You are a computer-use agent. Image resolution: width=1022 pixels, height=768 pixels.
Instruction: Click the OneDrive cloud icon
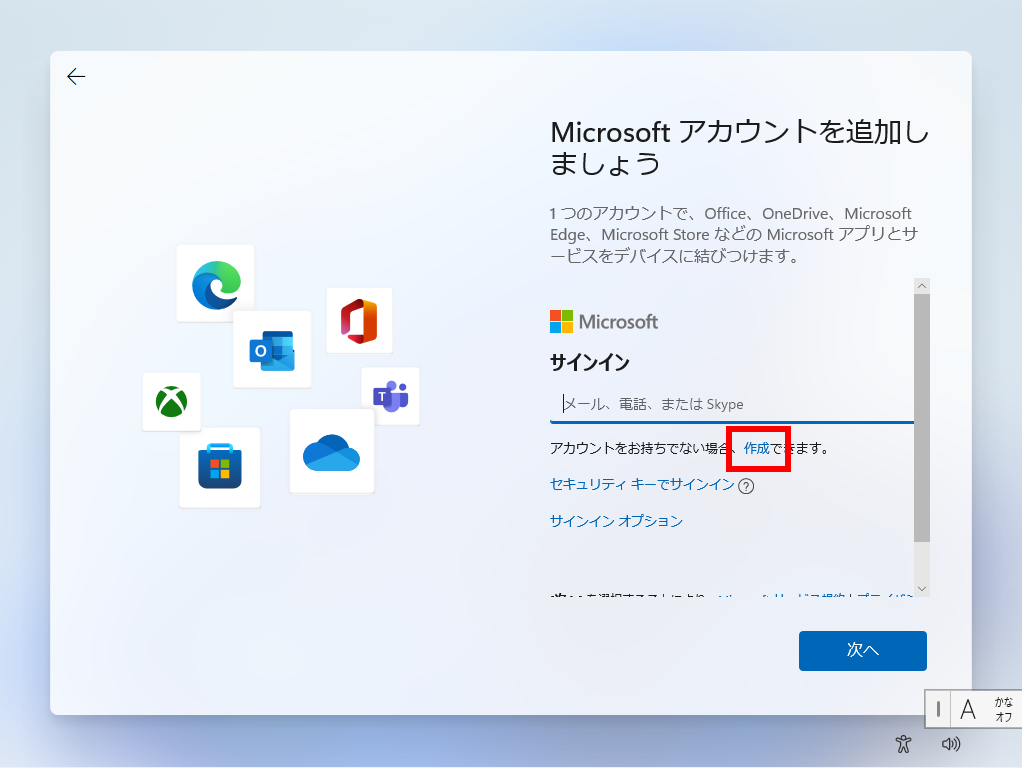pos(332,450)
